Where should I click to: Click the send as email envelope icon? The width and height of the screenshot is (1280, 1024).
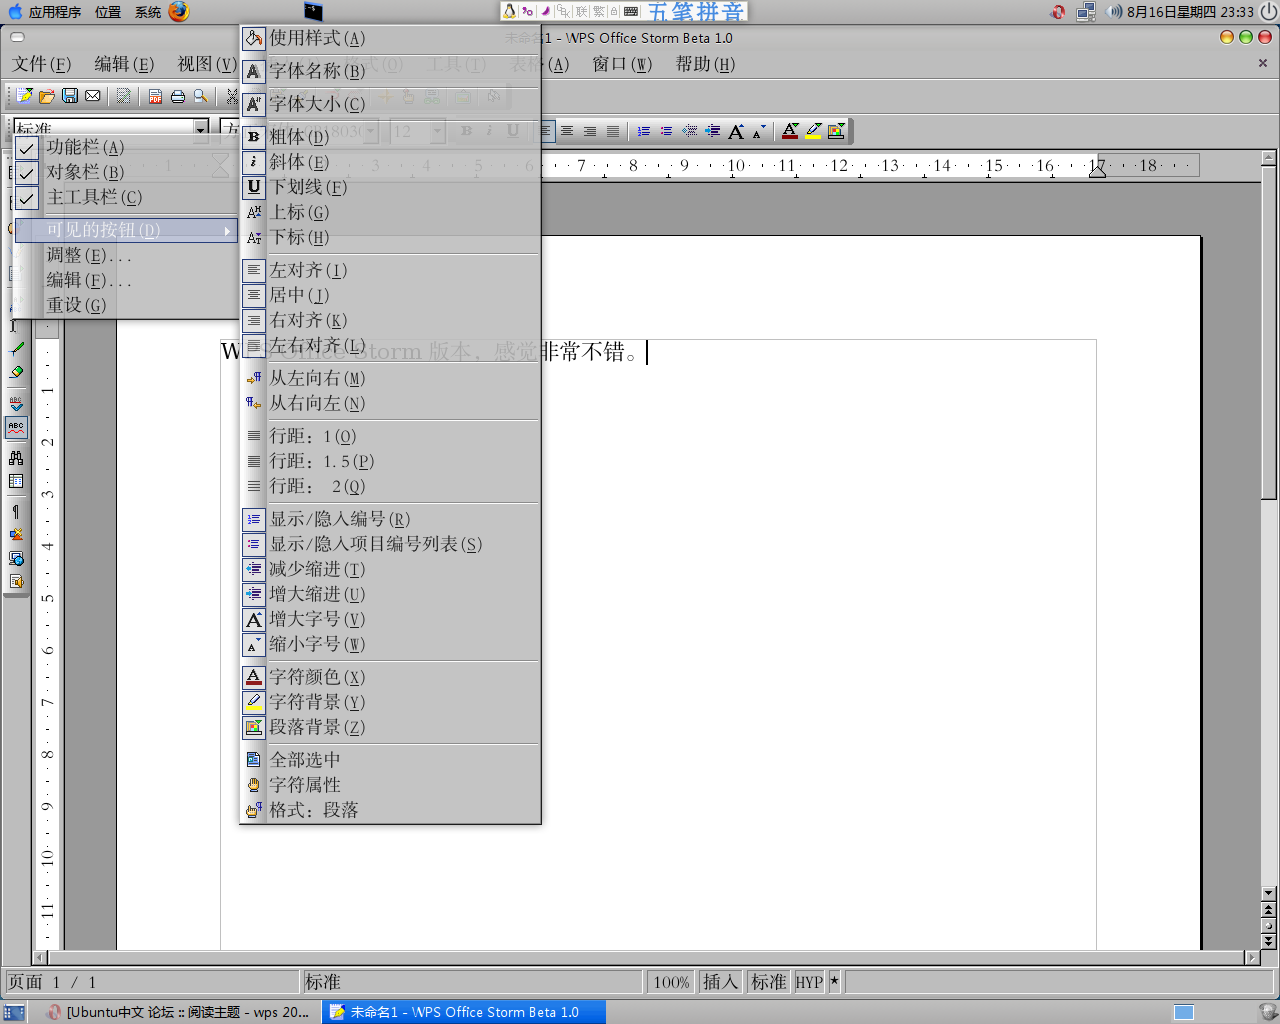tap(93, 96)
